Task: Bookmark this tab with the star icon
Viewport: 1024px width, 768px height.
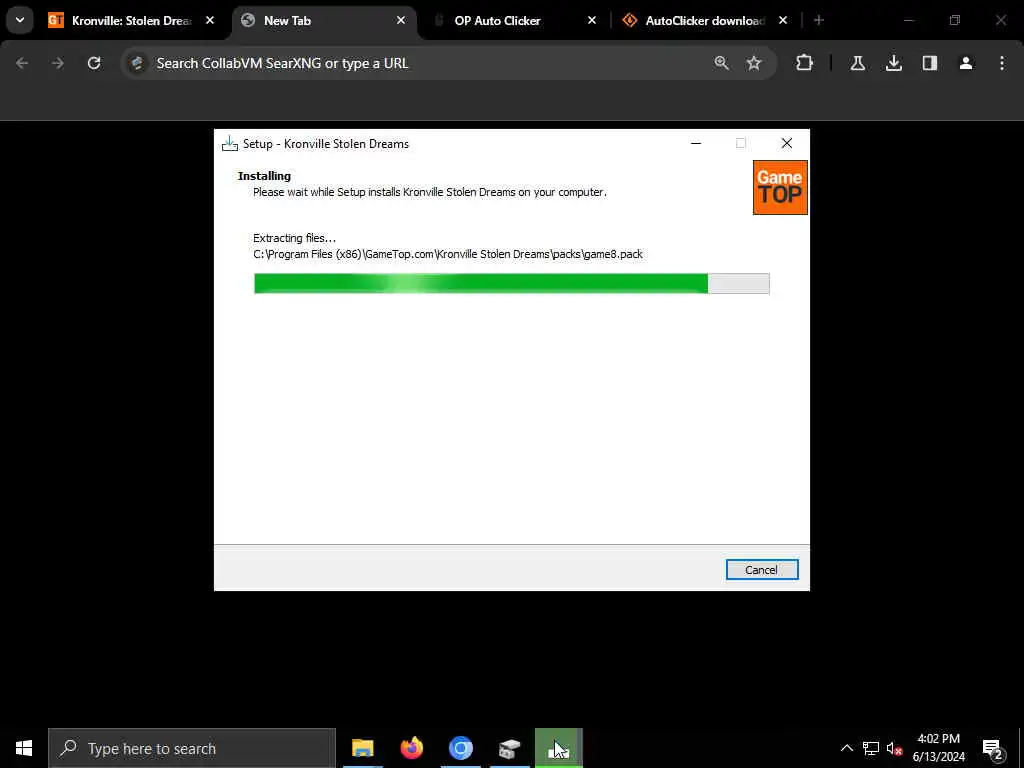Action: [x=754, y=63]
